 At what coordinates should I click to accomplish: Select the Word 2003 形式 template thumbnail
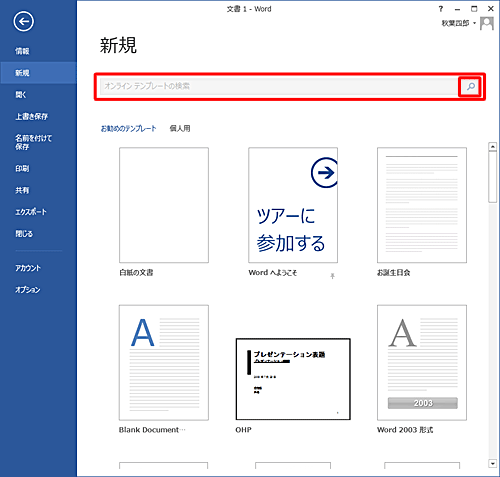[422, 362]
